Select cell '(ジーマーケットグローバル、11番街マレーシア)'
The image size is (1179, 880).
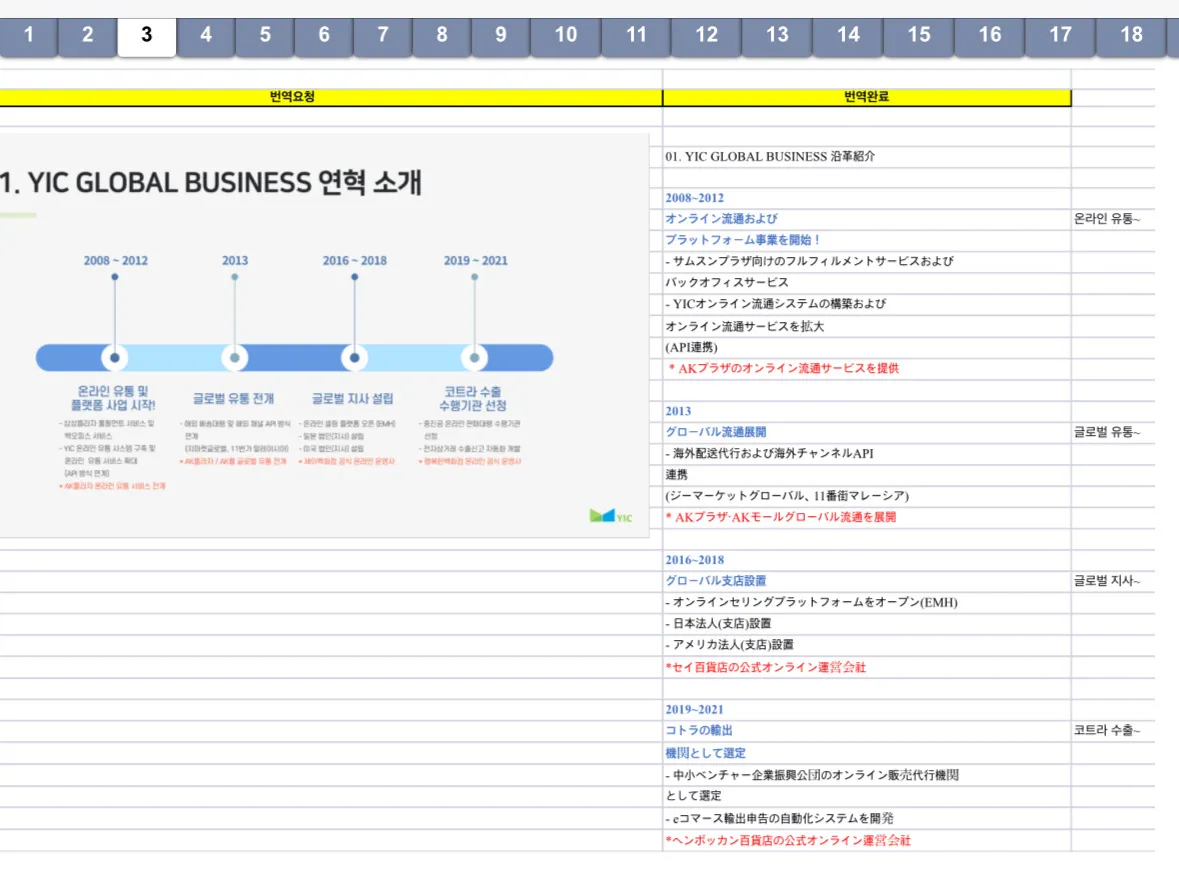pyautogui.click(x=867, y=496)
